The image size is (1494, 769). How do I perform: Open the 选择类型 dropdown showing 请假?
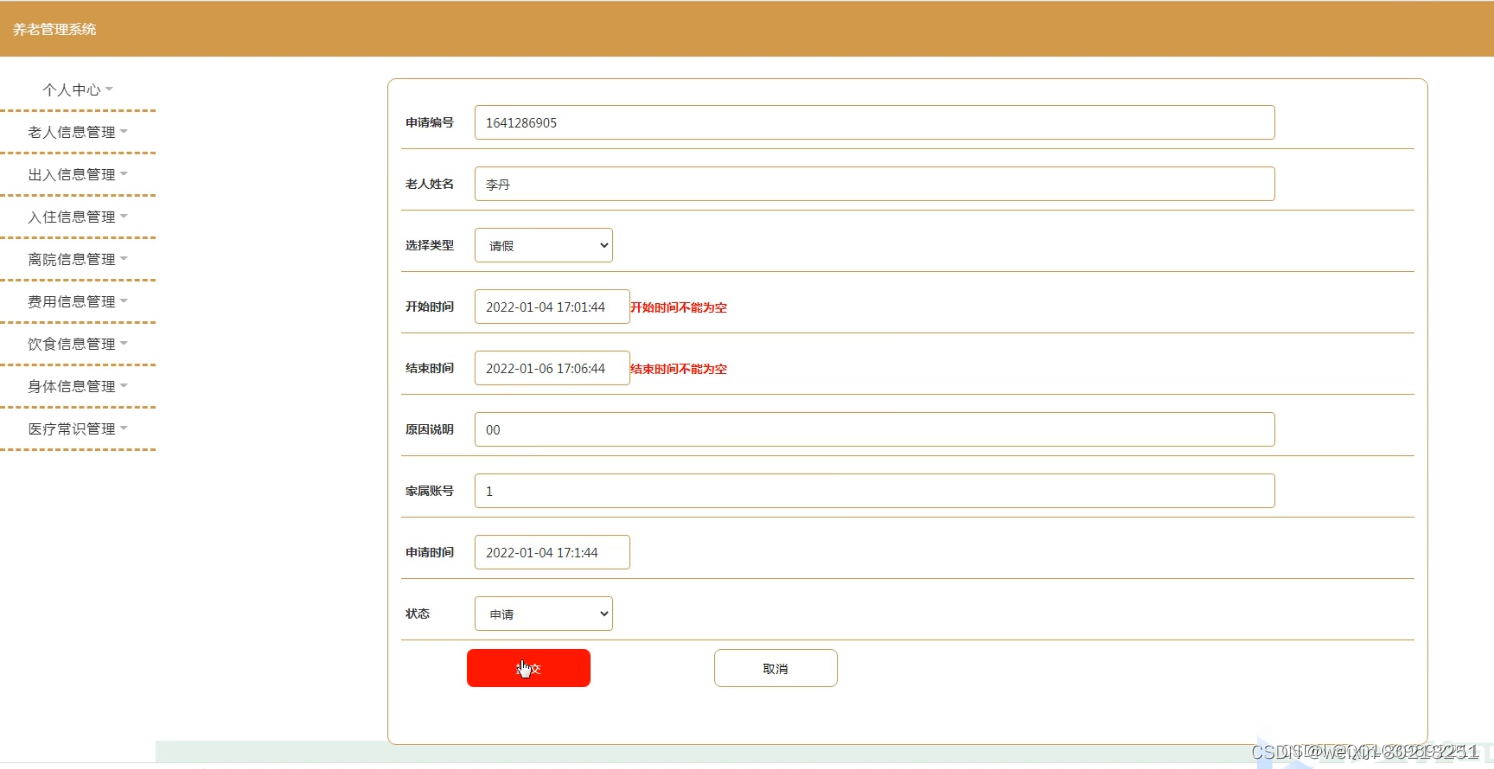point(543,245)
